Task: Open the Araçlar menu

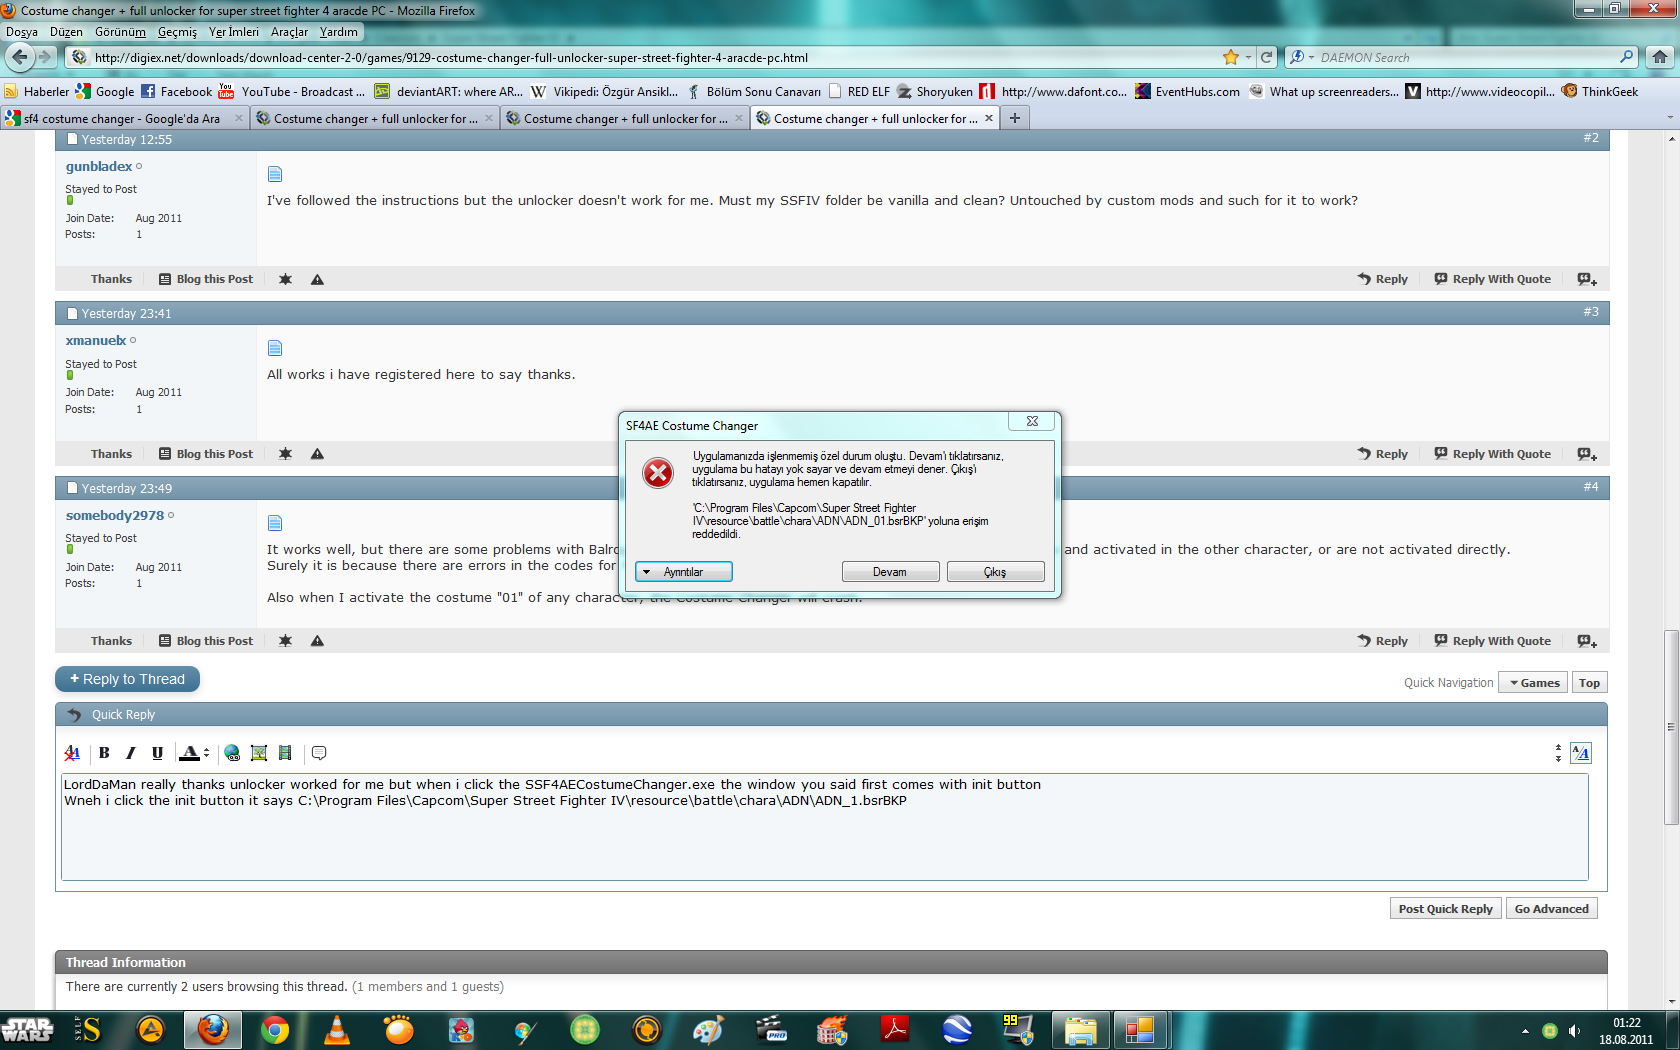Action: coord(289,32)
